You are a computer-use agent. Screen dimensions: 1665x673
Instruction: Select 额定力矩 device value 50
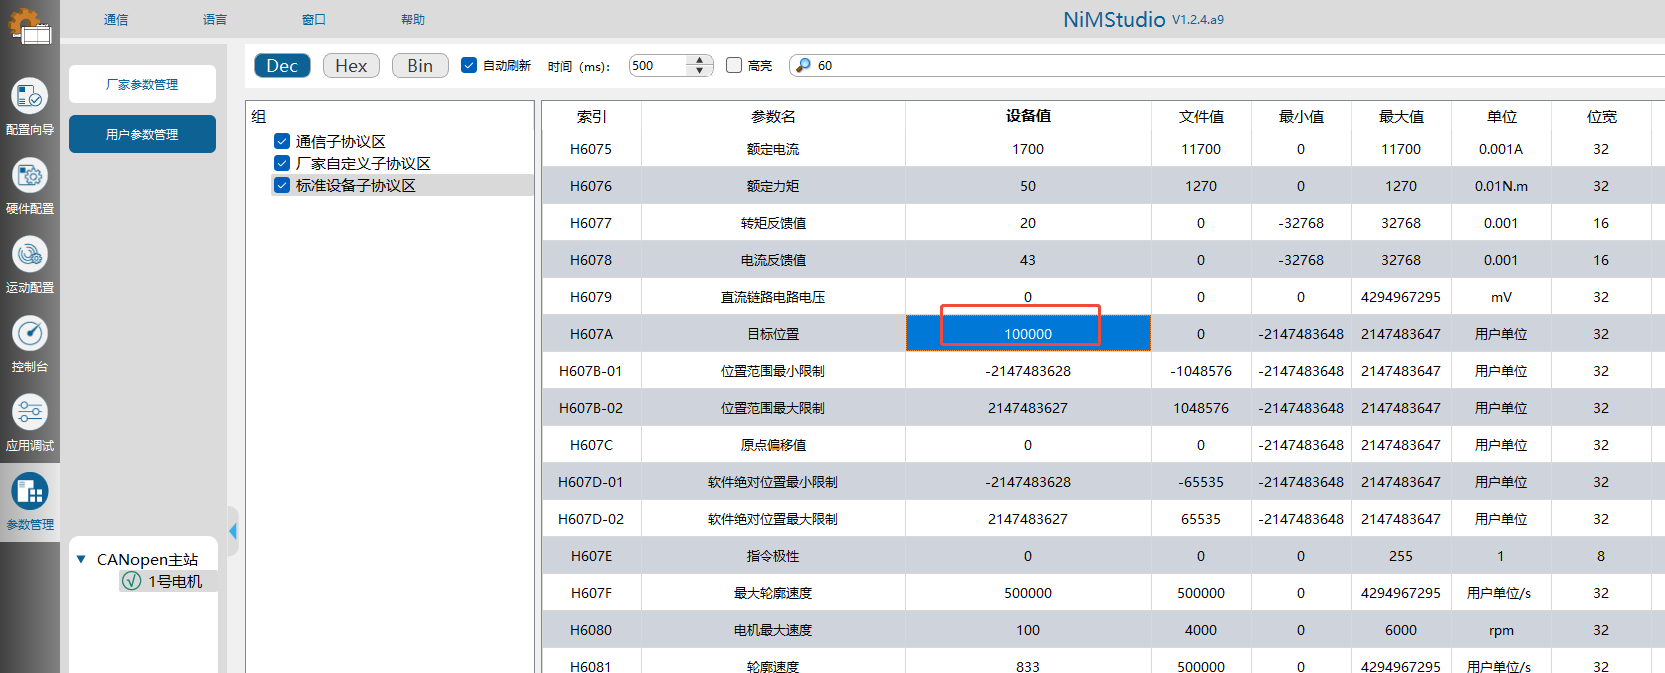click(x=1028, y=186)
